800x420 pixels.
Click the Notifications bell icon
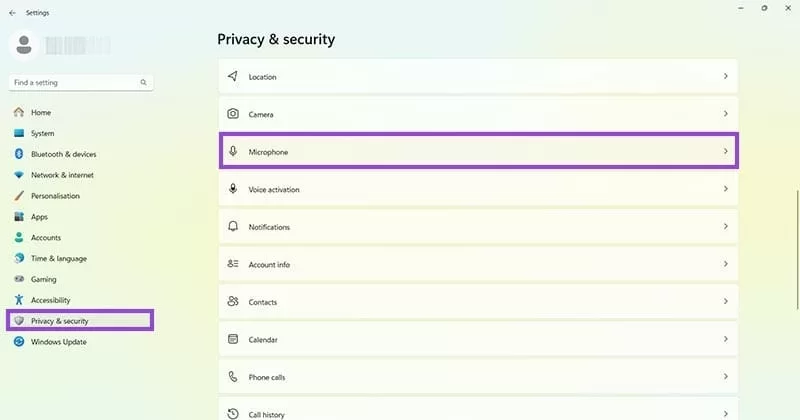pyautogui.click(x=233, y=227)
